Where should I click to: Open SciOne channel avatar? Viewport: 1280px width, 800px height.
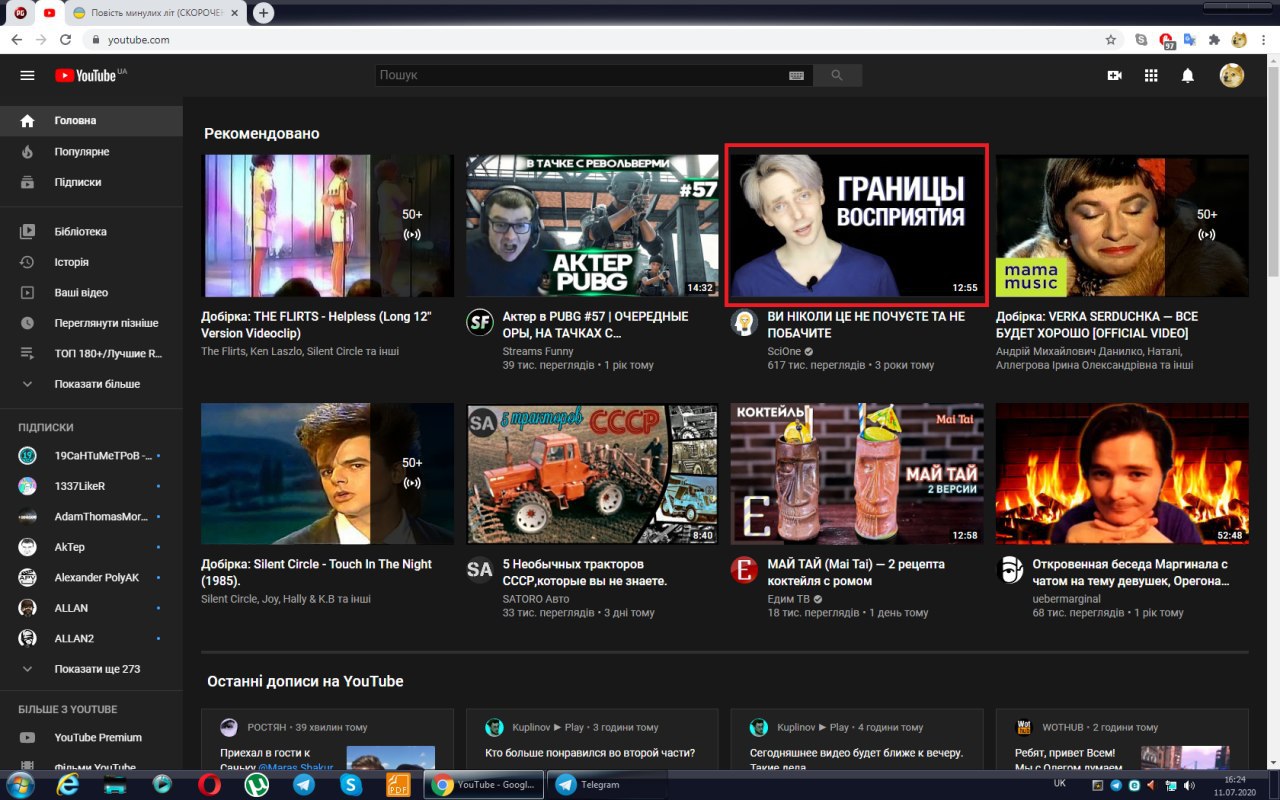[744, 322]
